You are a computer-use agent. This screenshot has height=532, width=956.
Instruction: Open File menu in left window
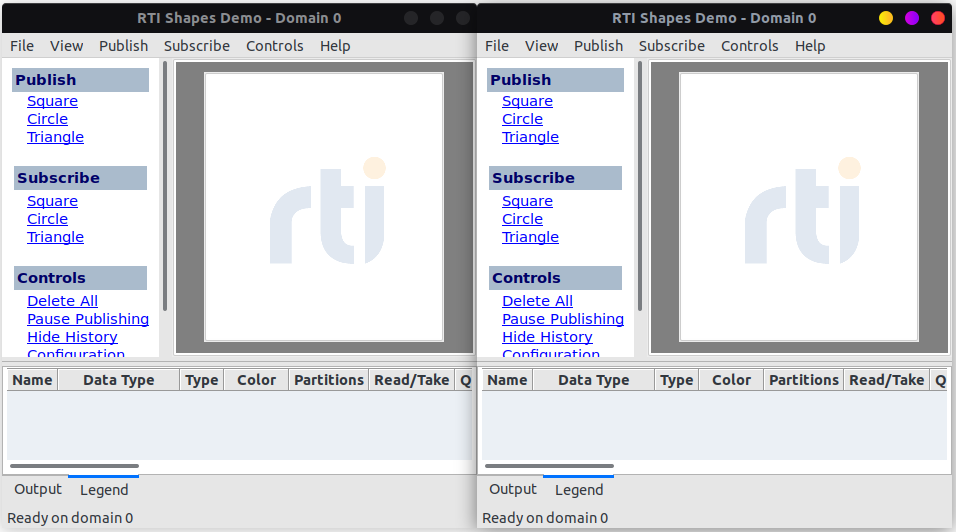coord(22,46)
